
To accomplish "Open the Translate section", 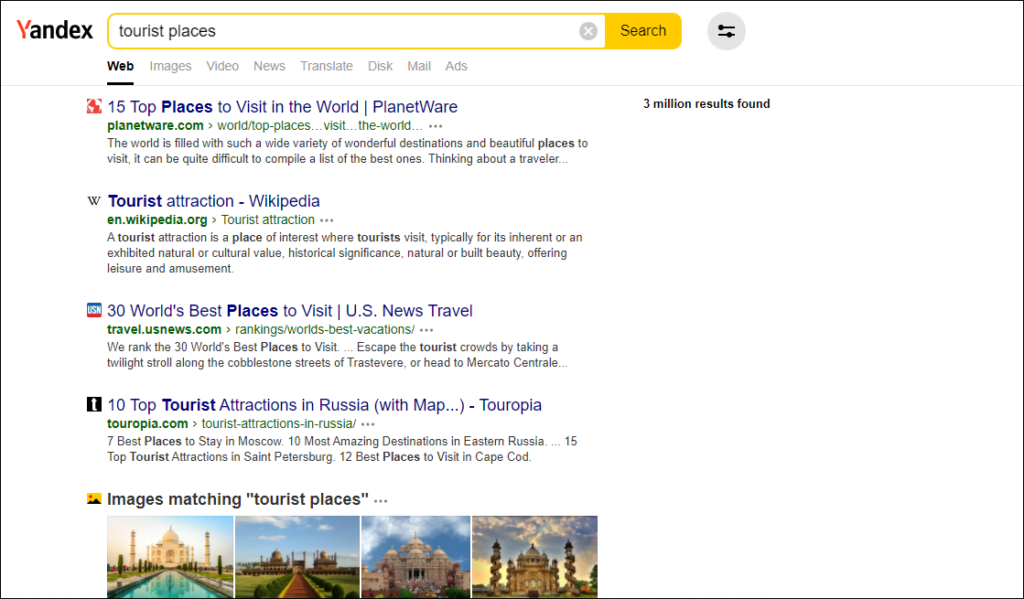I will point(326,66).
